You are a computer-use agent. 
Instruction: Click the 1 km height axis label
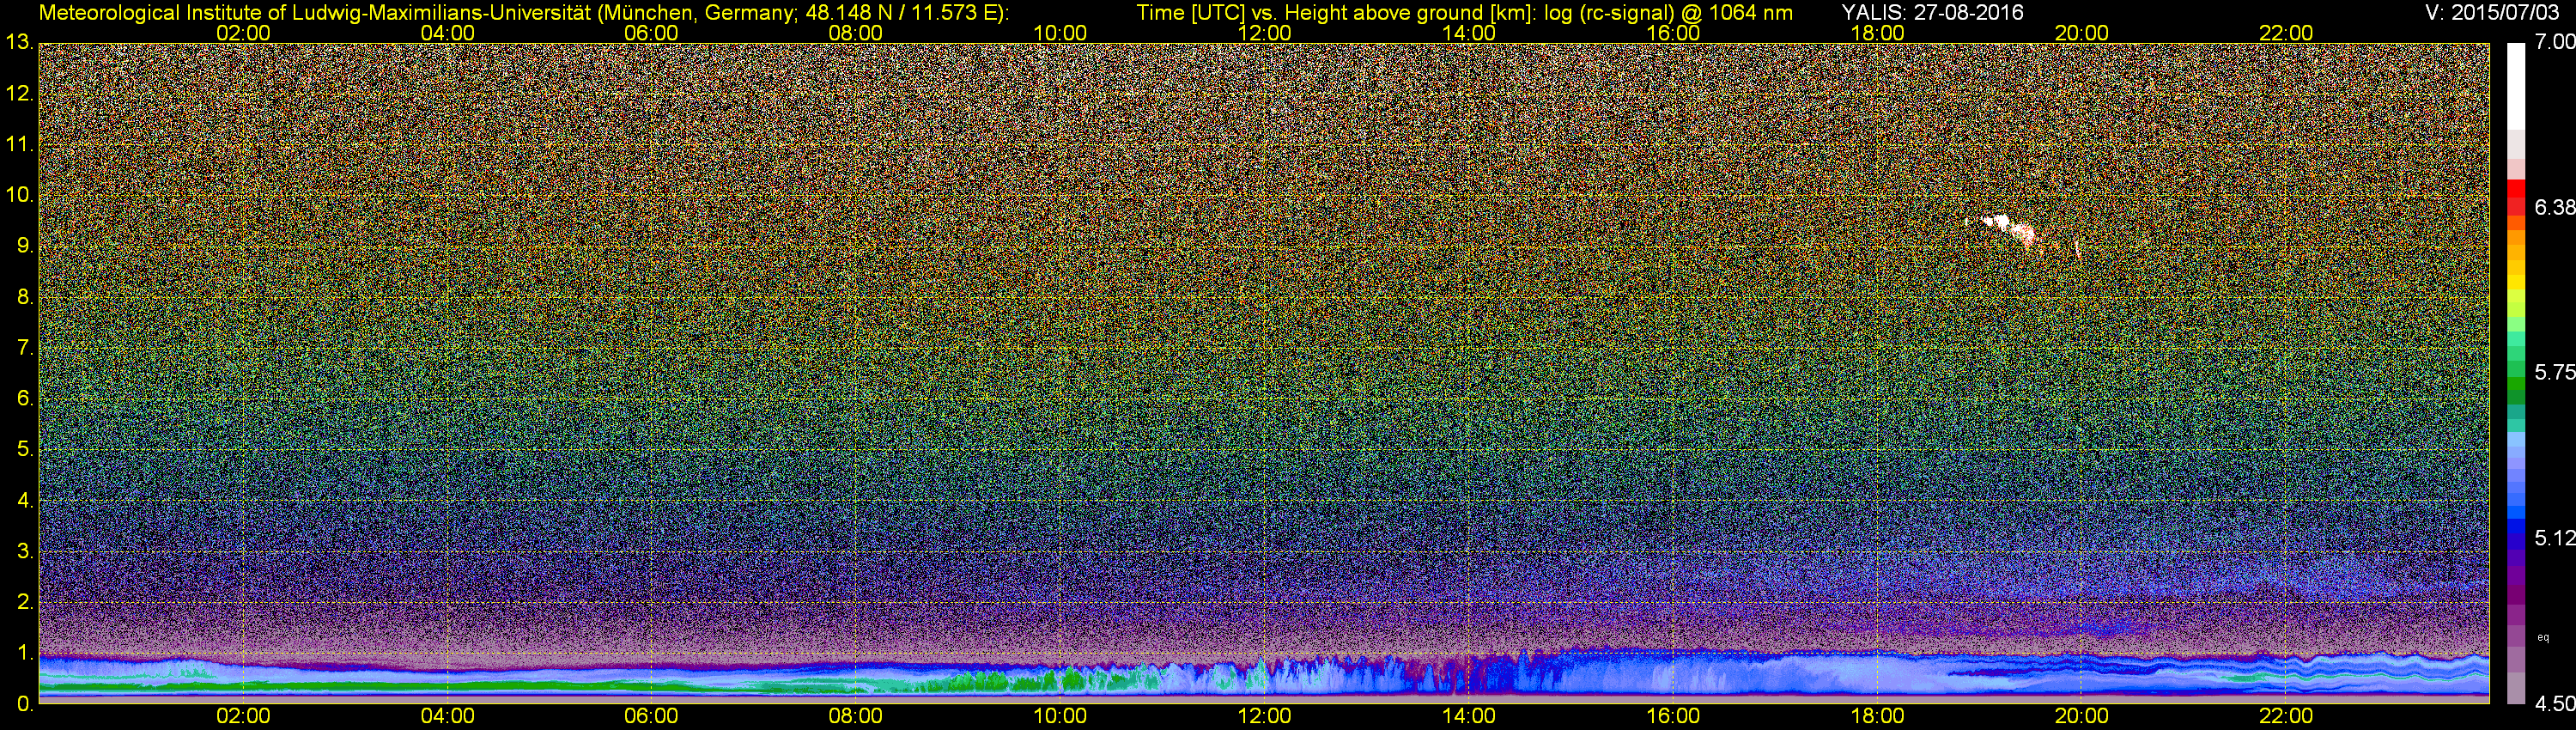click(x=25, y=653)
